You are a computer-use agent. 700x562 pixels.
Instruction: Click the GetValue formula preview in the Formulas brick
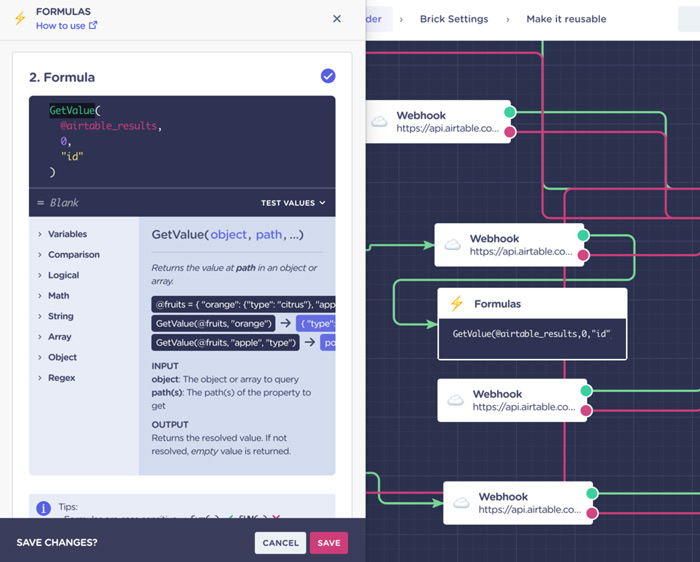(532, 334)
